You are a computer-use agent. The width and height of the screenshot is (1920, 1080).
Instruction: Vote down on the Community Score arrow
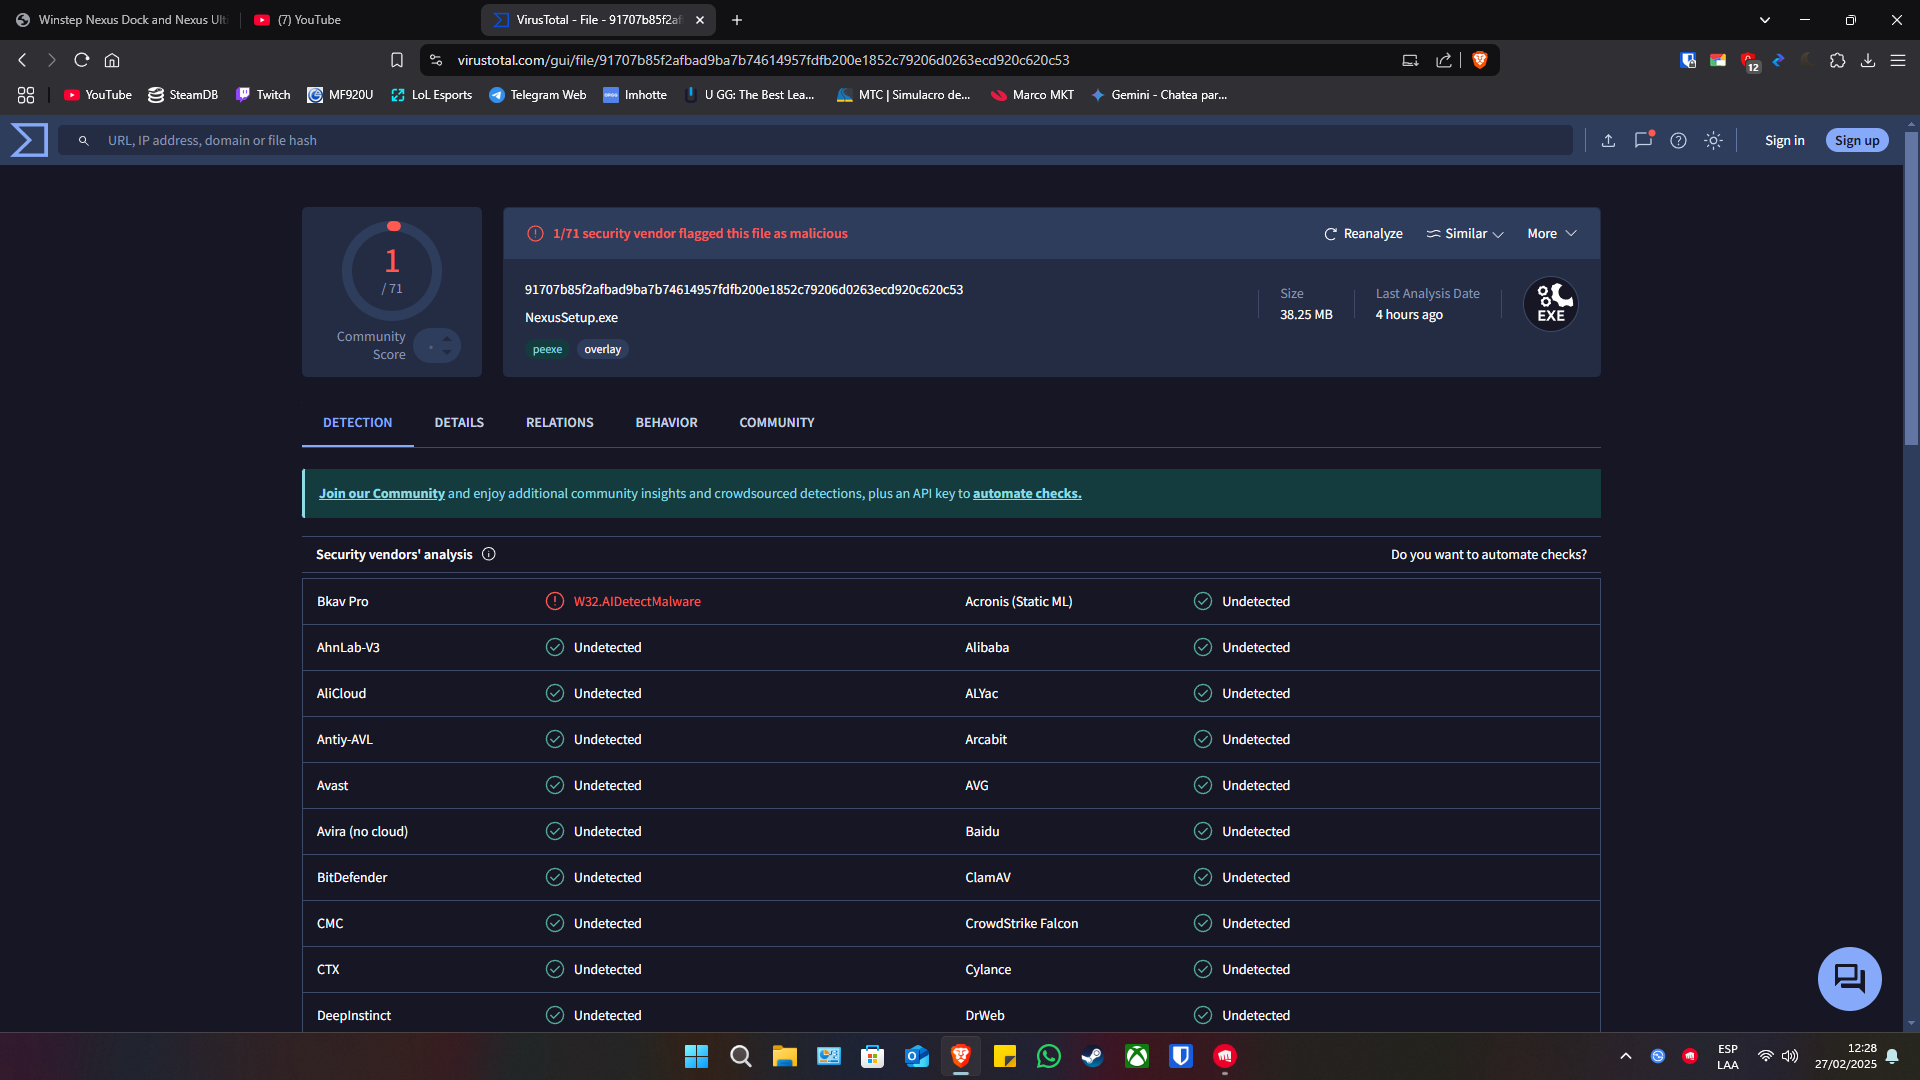(447, 353)
